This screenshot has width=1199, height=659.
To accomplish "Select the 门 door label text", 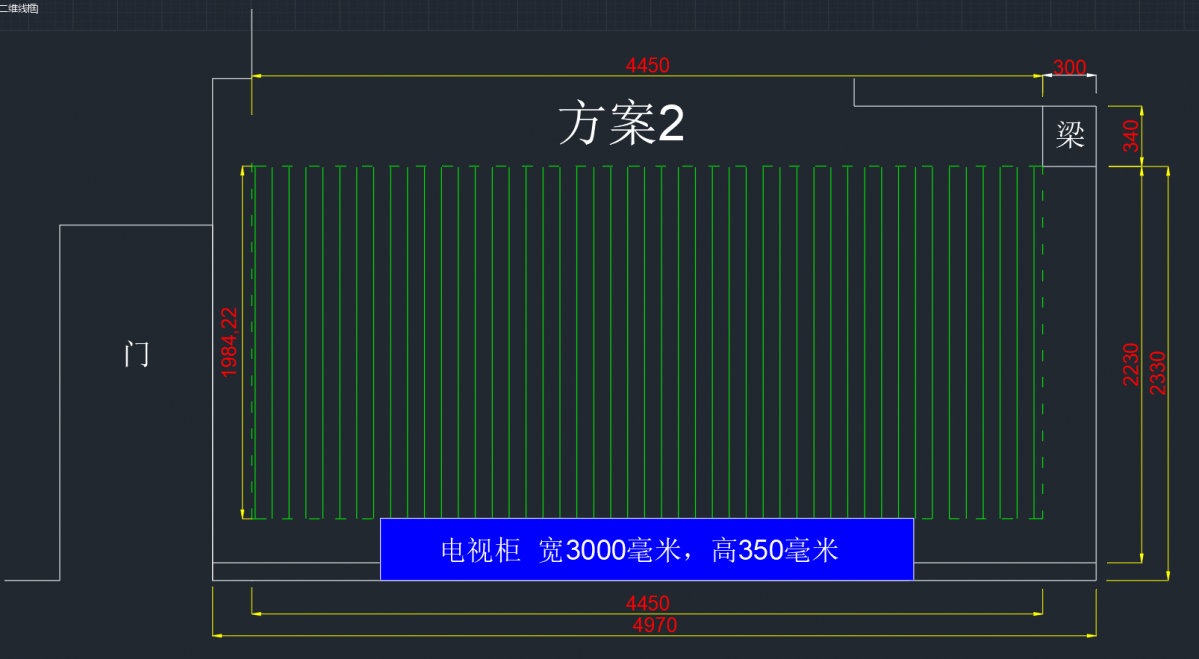I will click(x=137, y=353).
